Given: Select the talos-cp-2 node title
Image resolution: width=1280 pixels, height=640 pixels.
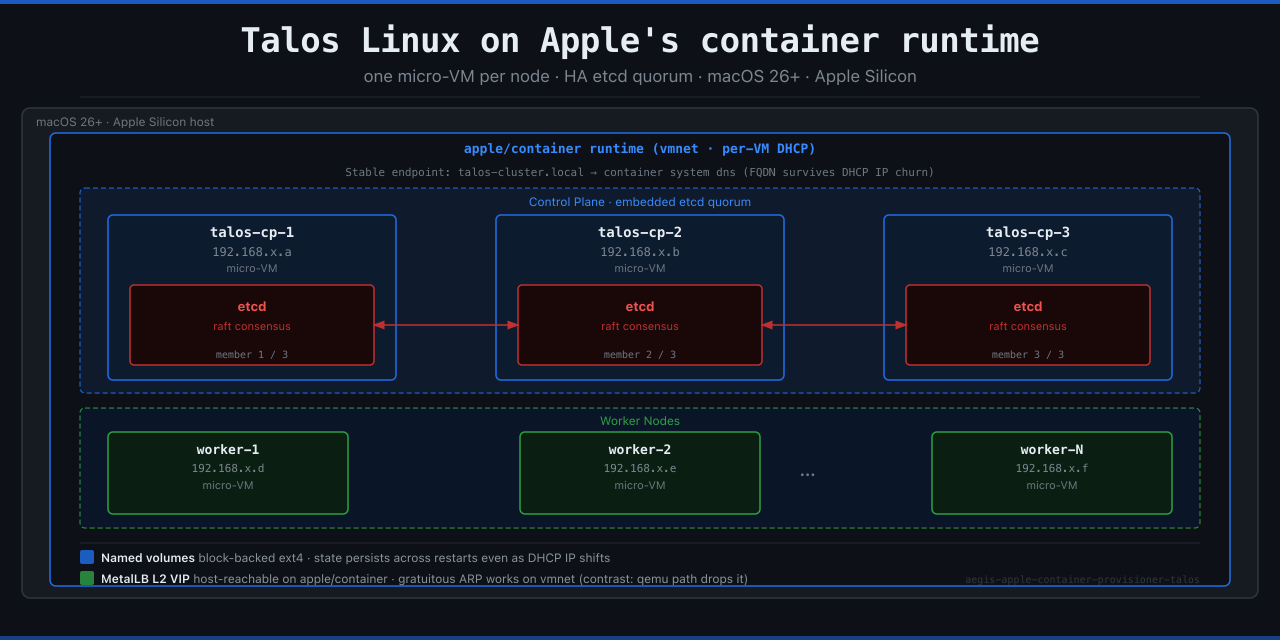Looking at the screenshot, I should (640, 232).
